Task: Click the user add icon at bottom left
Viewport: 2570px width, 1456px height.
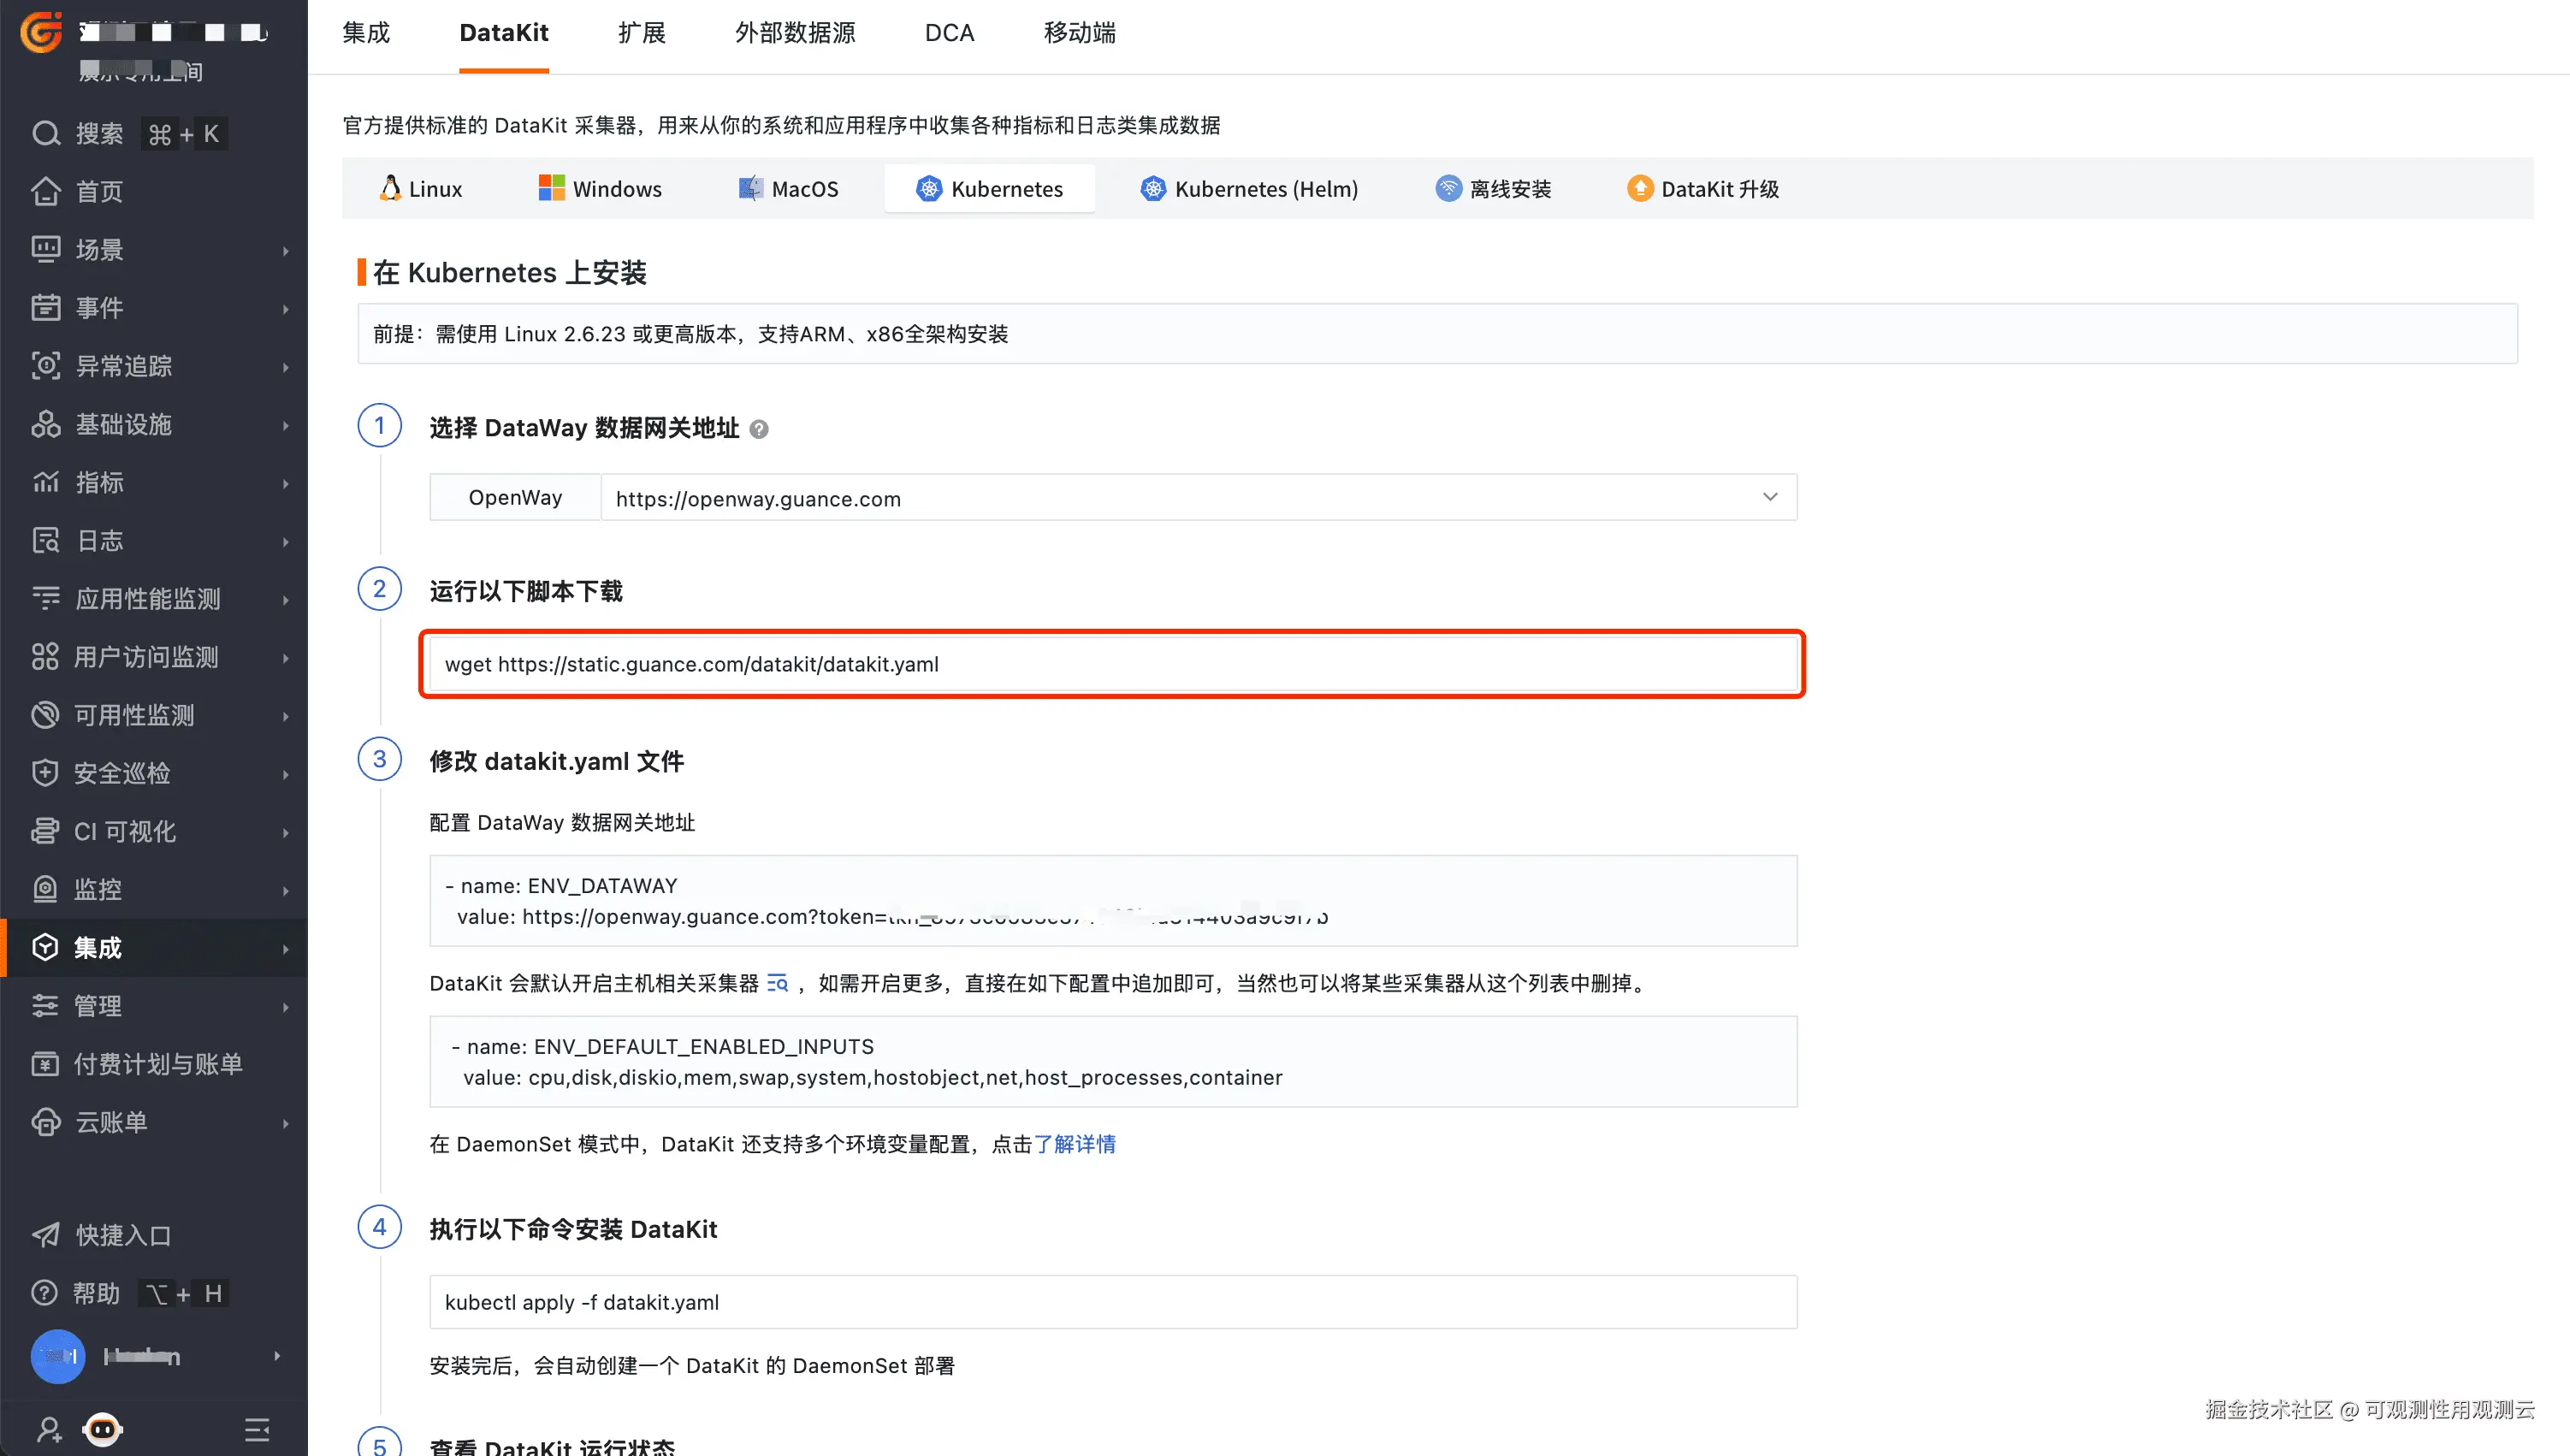Action: (49, 1429)
